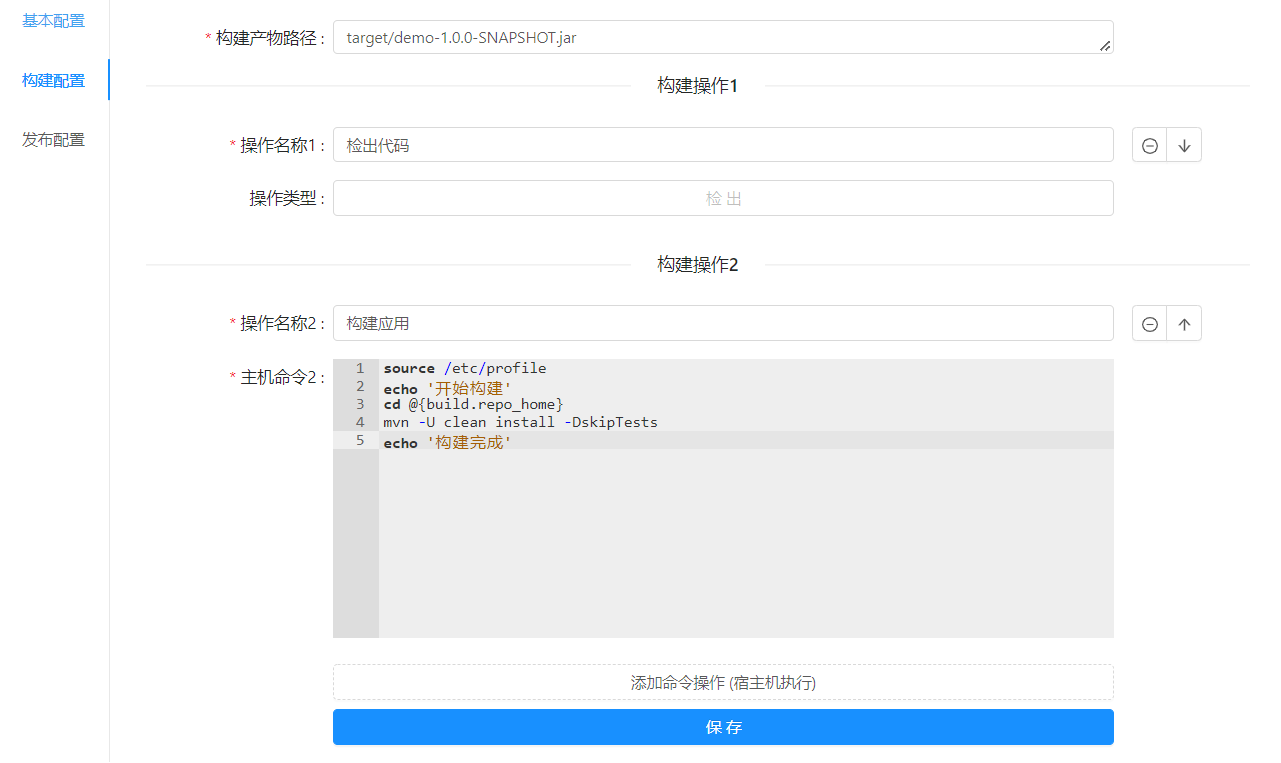The image size is (1281, 763).
Task: Move build operation 2 up with arrow
Action: pyautogui.click(x=1185, y=323)
